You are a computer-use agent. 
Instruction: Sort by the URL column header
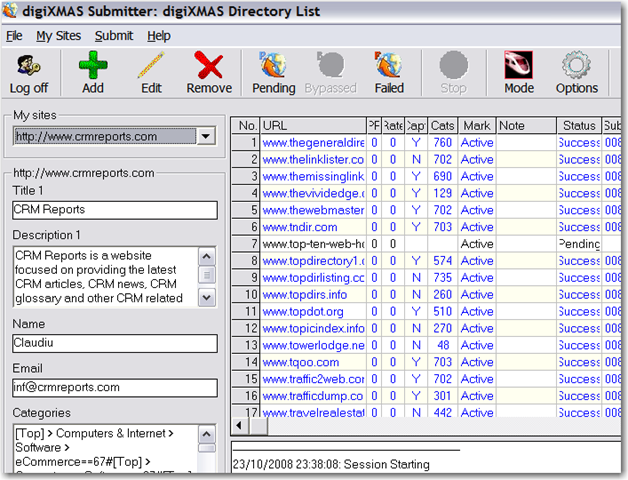[313, 126]
